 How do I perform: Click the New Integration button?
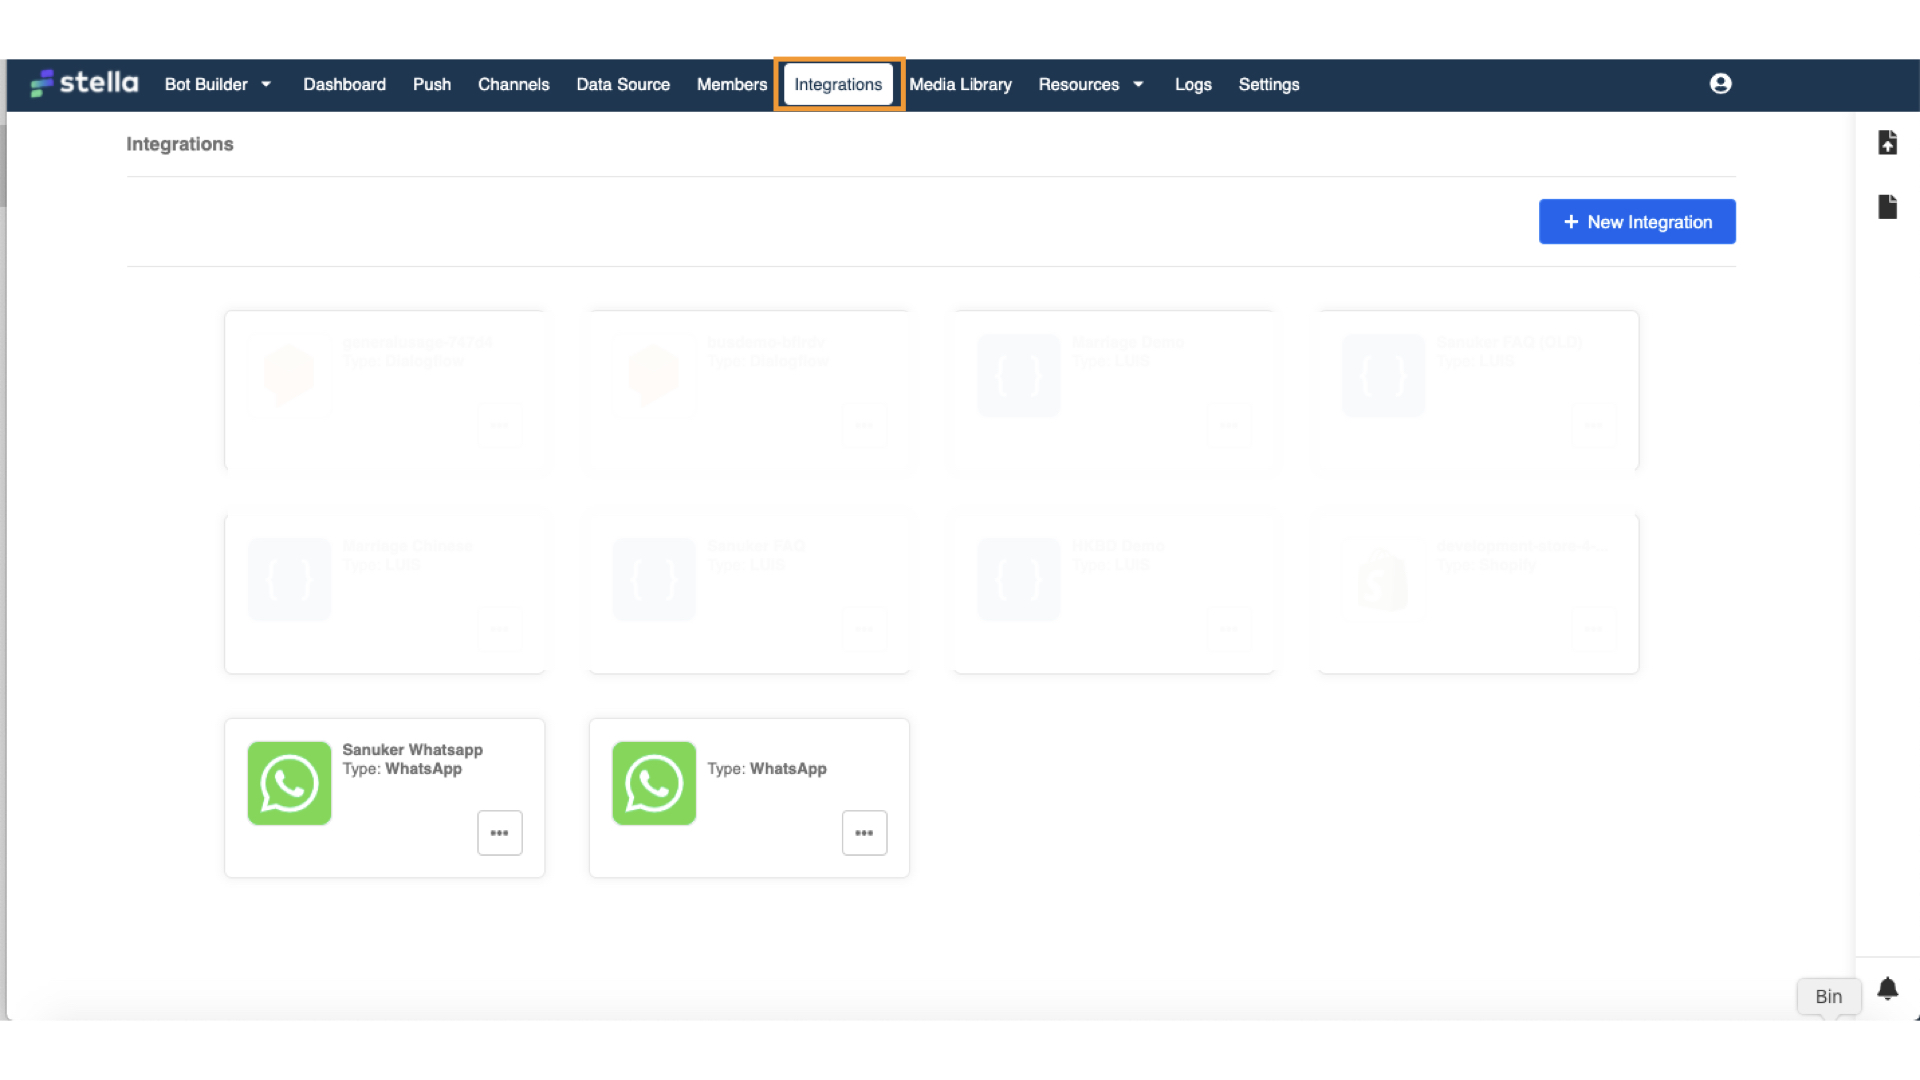pyautogui.click(x=1637, y=222)
